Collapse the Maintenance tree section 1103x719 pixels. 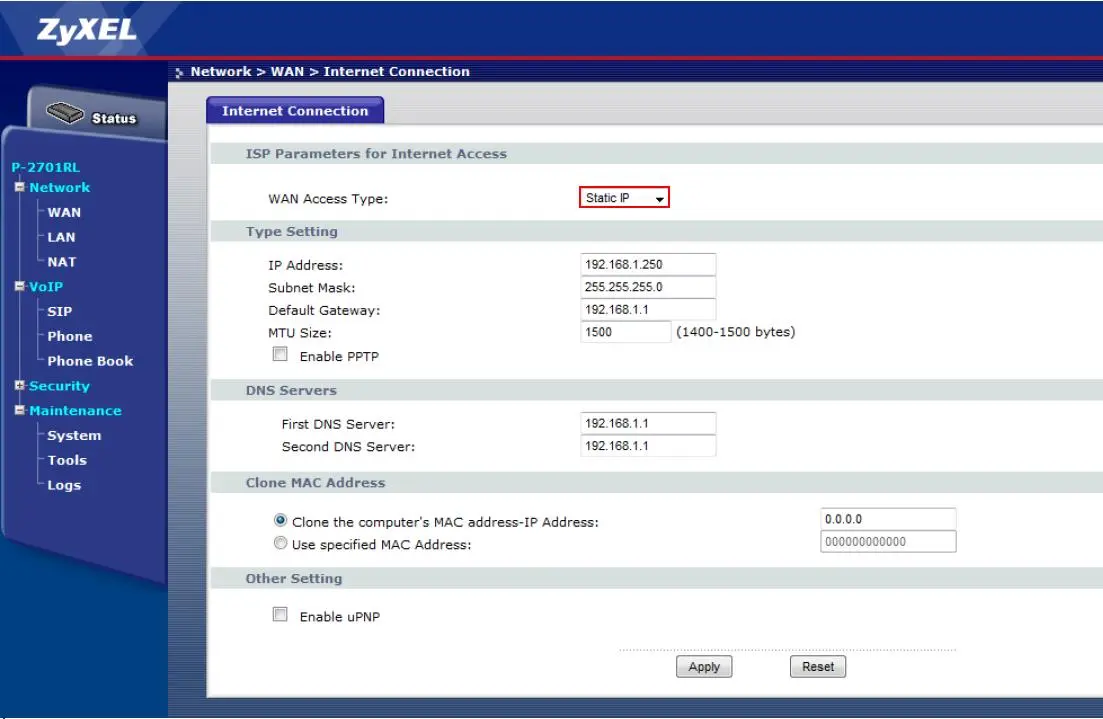20,410
